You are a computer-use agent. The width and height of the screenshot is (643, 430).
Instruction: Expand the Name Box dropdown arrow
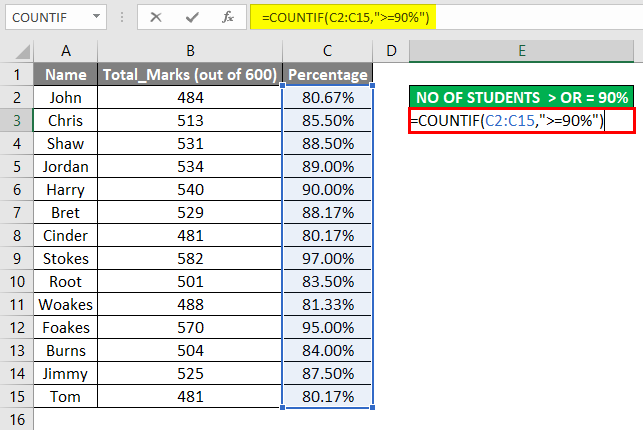pos(96,17)
